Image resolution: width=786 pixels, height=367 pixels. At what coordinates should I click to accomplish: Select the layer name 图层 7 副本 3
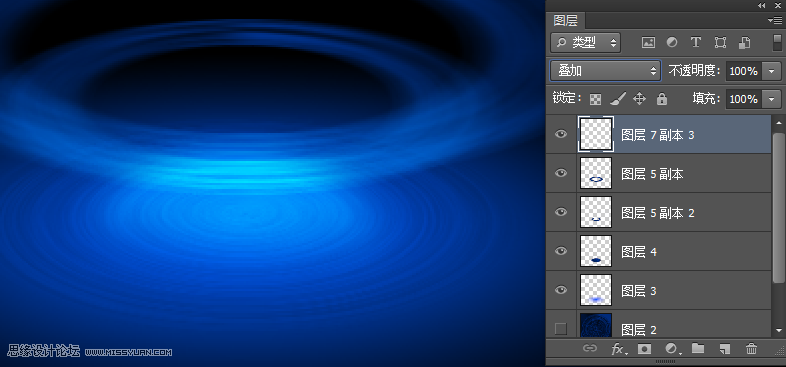658,135
